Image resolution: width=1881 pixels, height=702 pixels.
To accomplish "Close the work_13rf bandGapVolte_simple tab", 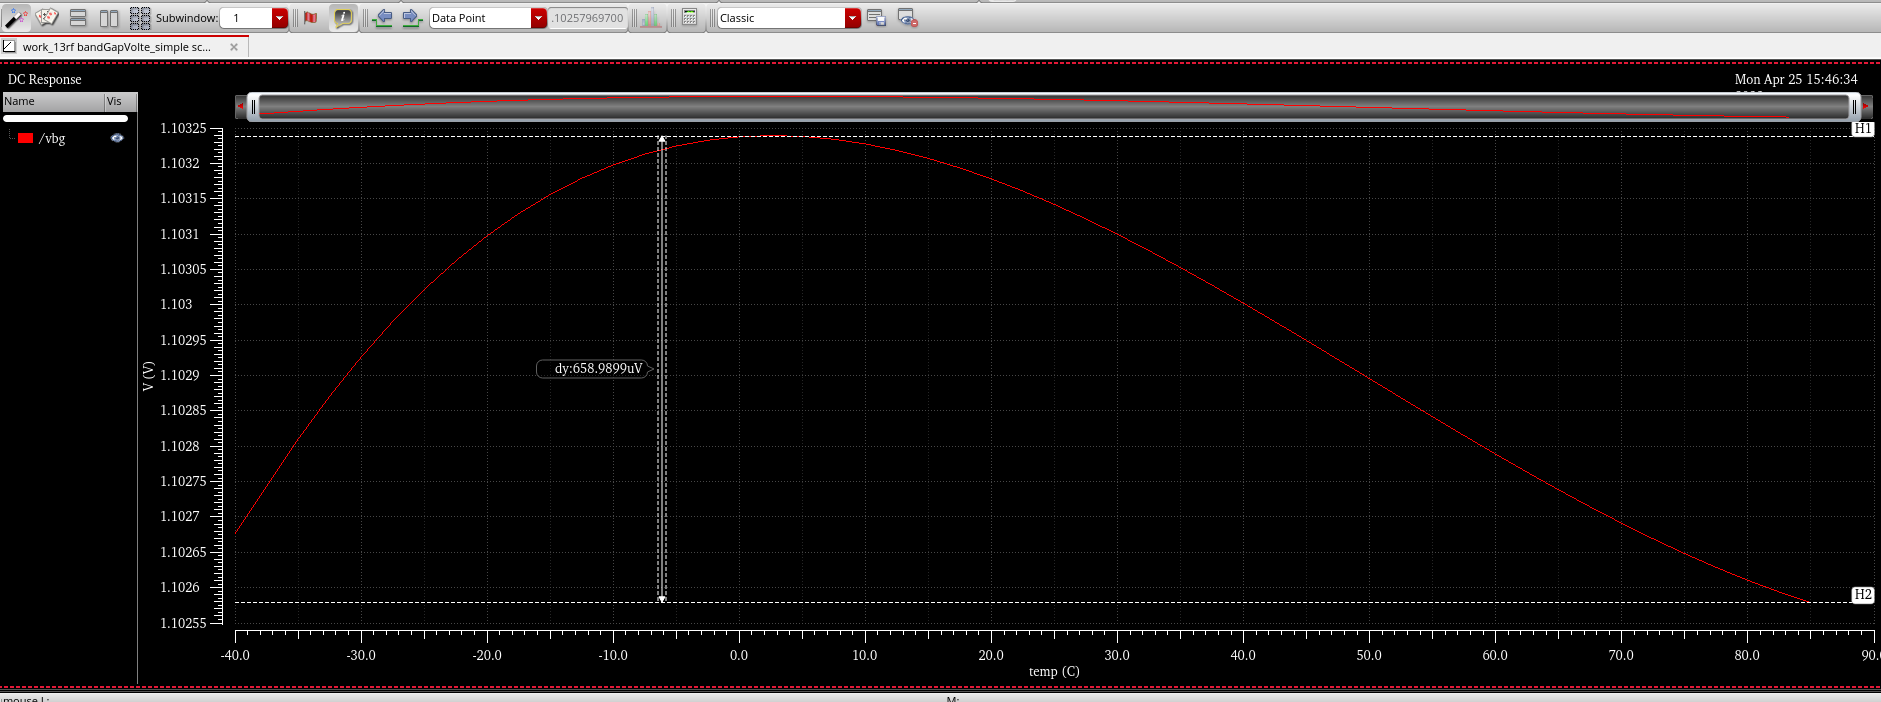I will (234, 47).
